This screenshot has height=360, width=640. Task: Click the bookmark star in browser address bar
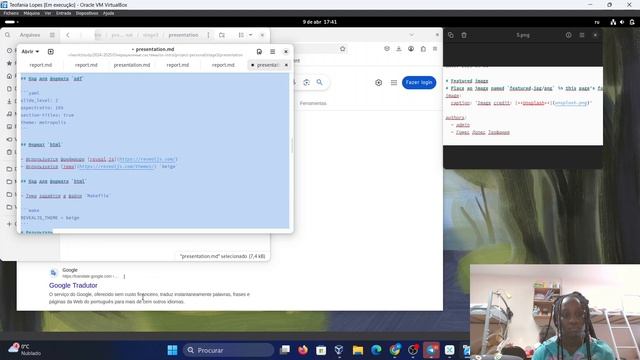[x=342, y=49]
